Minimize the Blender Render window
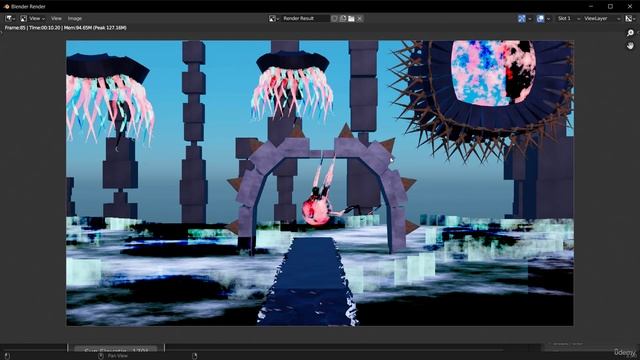 591,7
